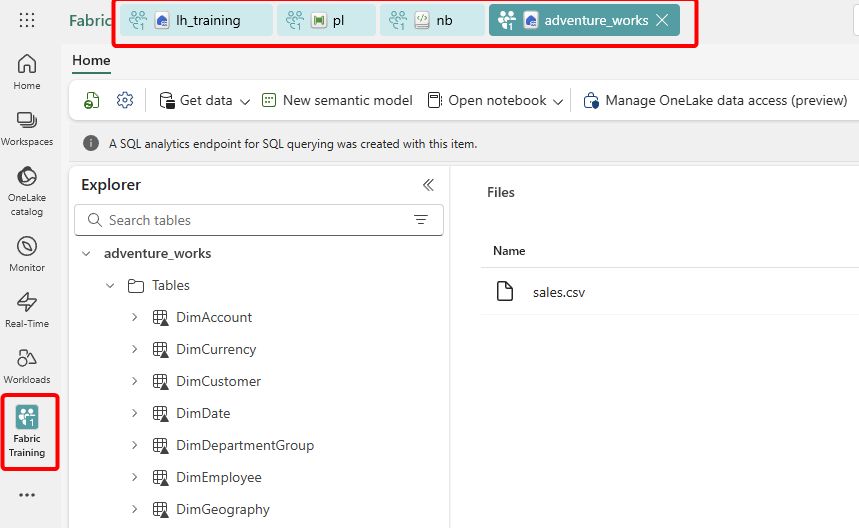Click the adventure_works root label
Viewport: 859px width, 528px height.
(x=157, y=254)
